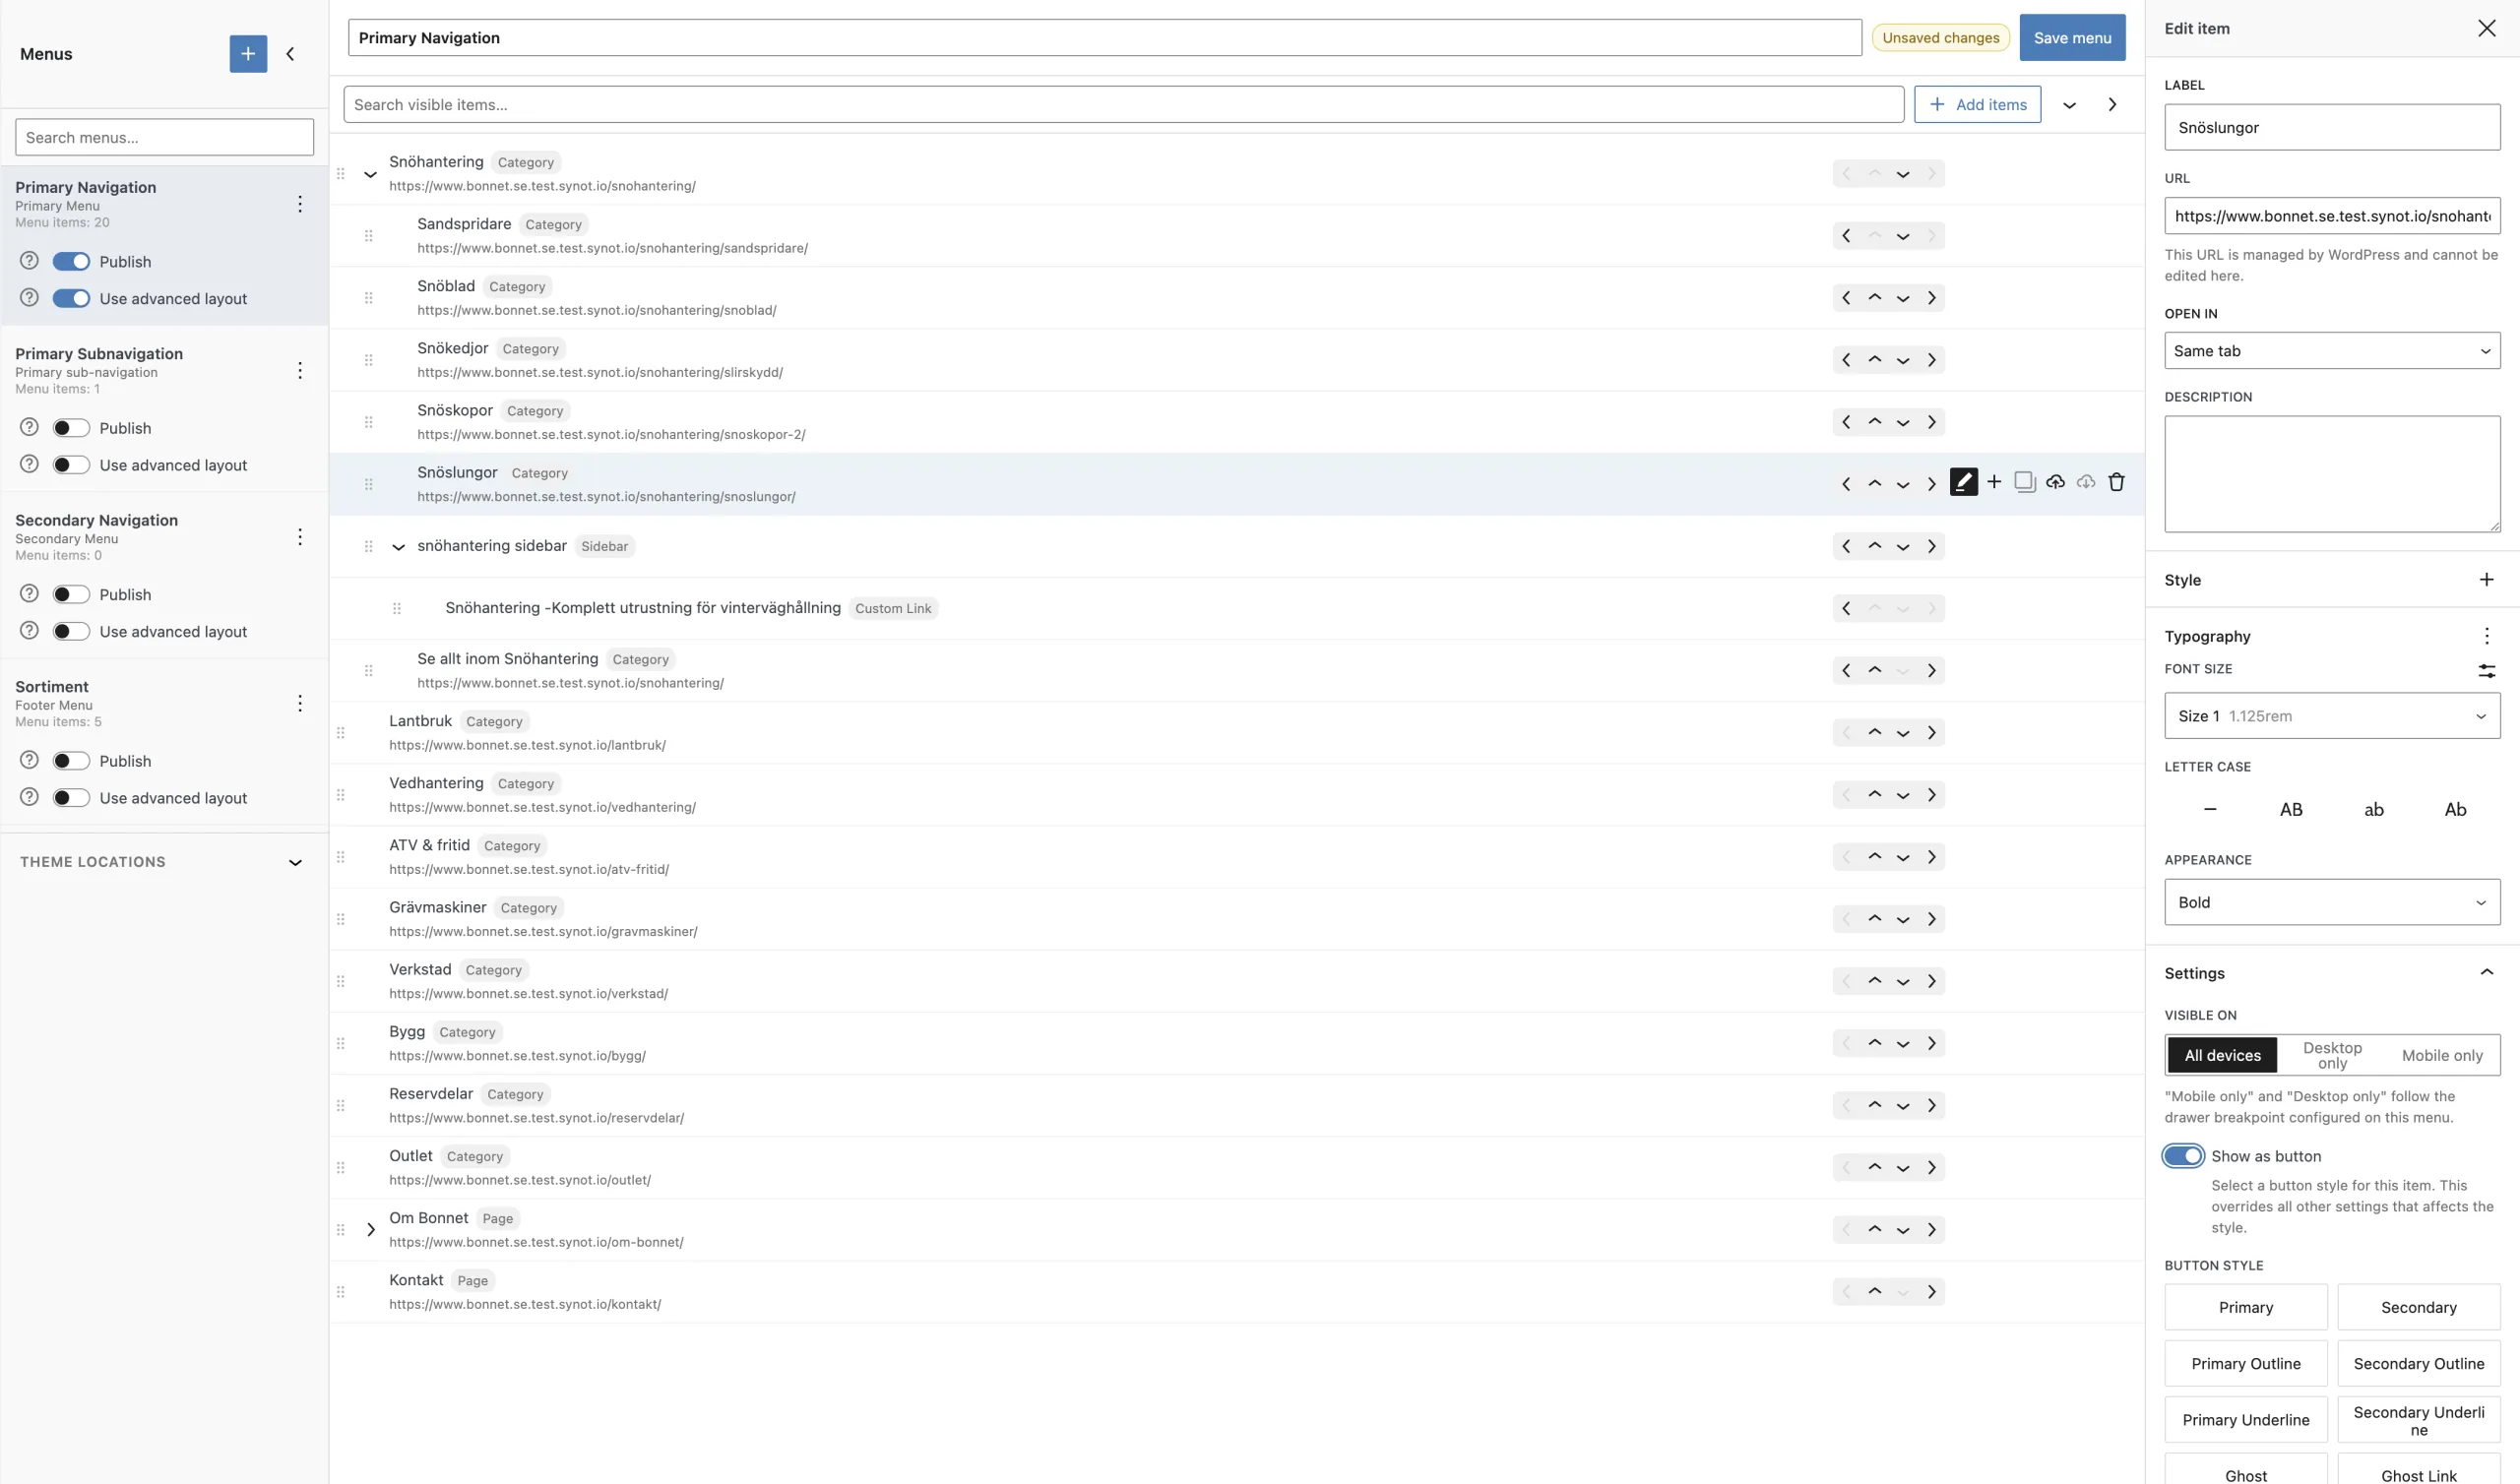The image size is (2520, 1484).
Task: Click the right chevron next to Add items
Action: [2112, 105]
